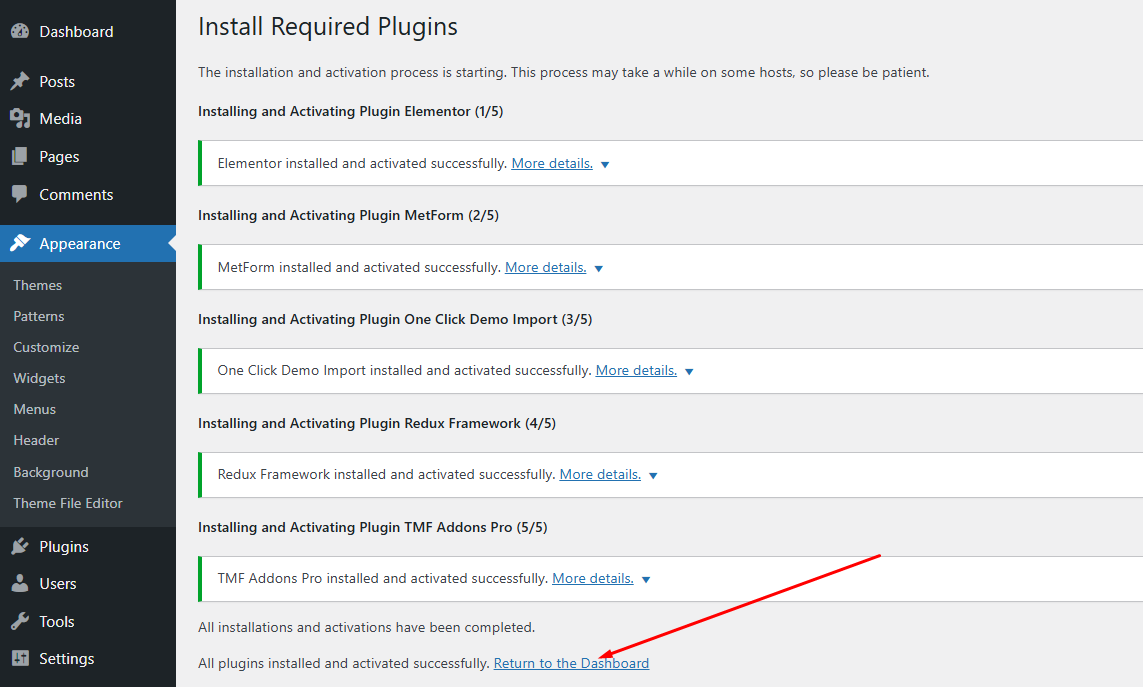Select Widgets in the sidebar
This screenshot has height=687, width=1143.
pos(39,378)
